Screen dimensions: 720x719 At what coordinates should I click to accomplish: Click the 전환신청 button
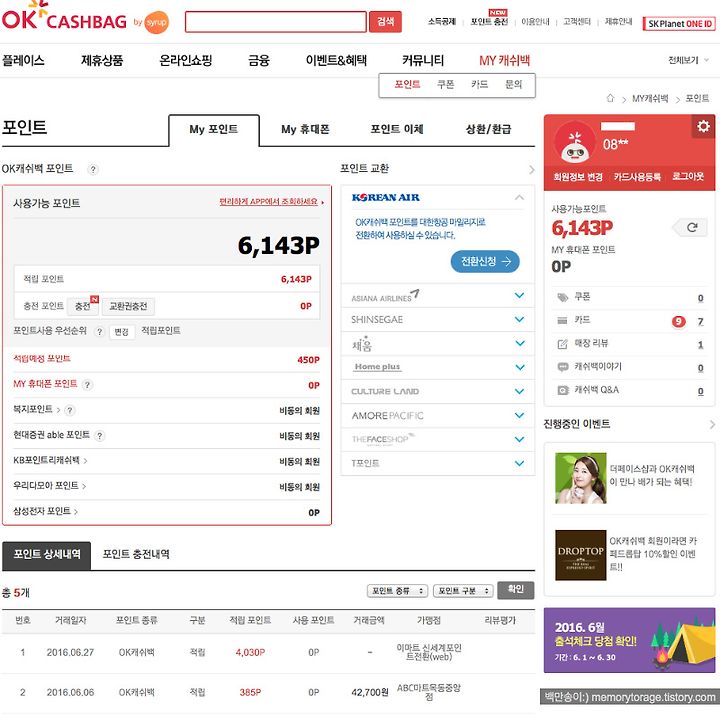[x=485, y=262]
